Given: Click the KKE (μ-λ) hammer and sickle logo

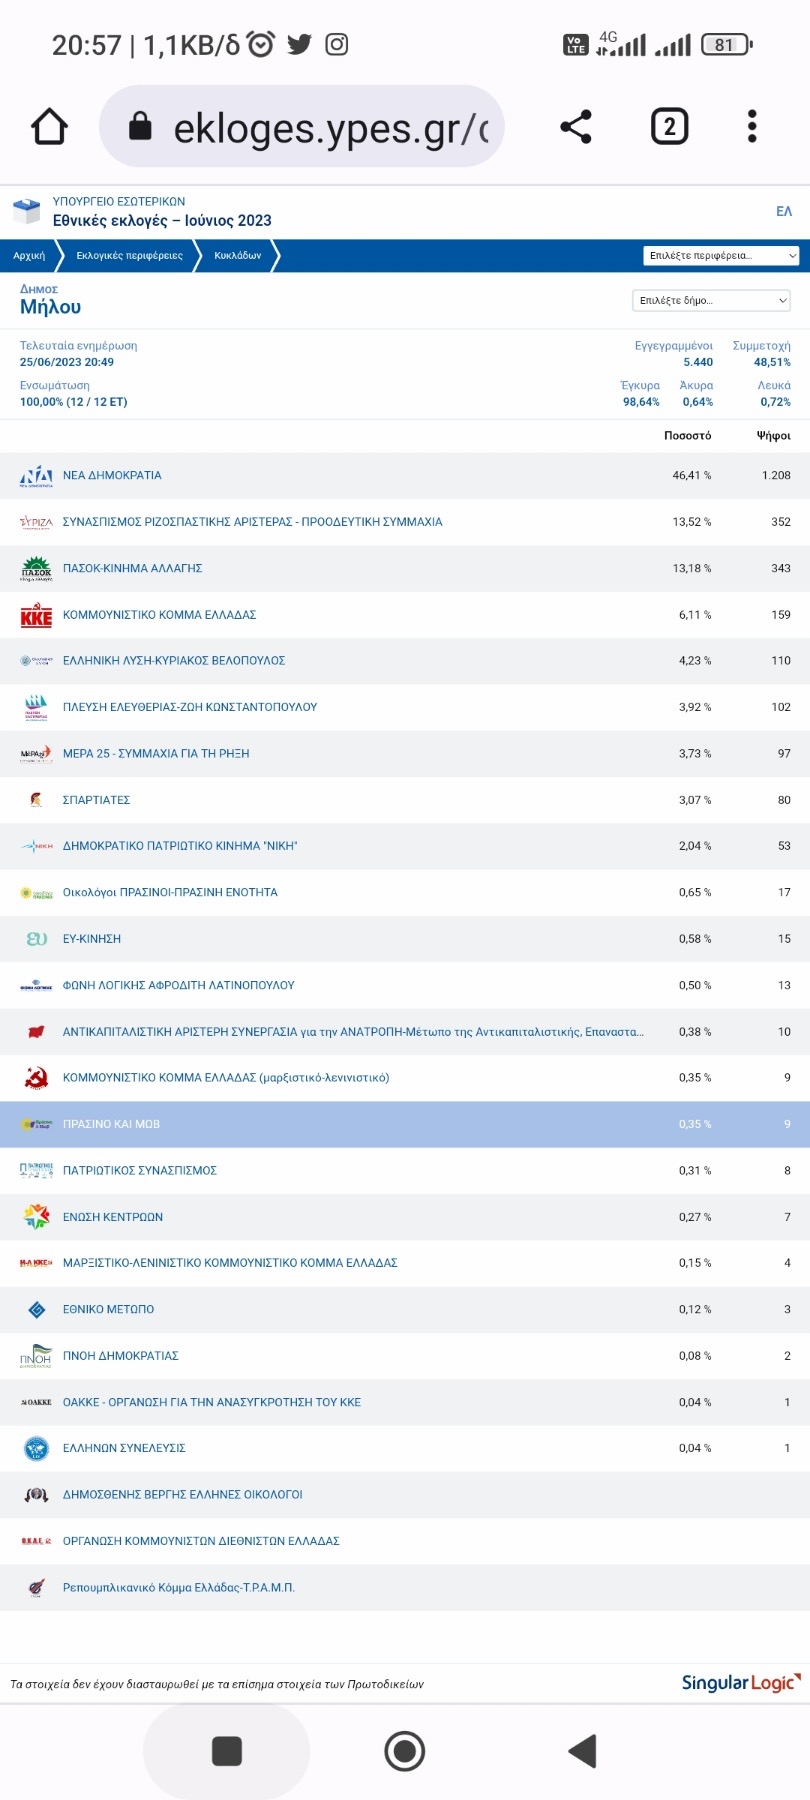Looking at the screenshot, I should coord(36,1078).
